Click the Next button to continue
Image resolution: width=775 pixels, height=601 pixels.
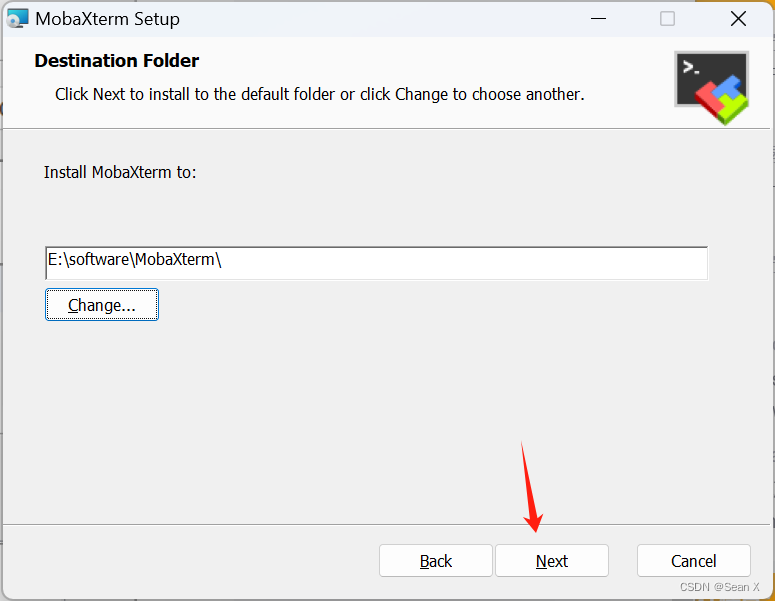click(x=552, y=560)
